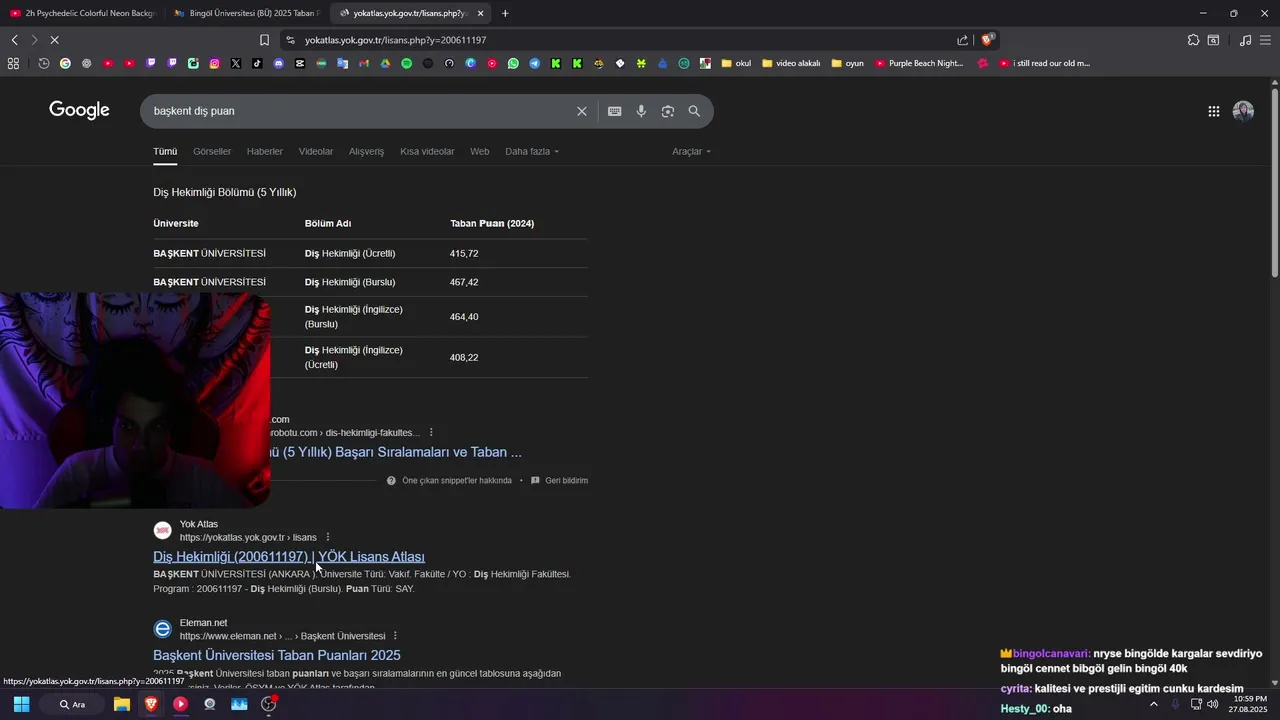
Task: Click the page vertical scrollbar
Action: pos(1274,180)
